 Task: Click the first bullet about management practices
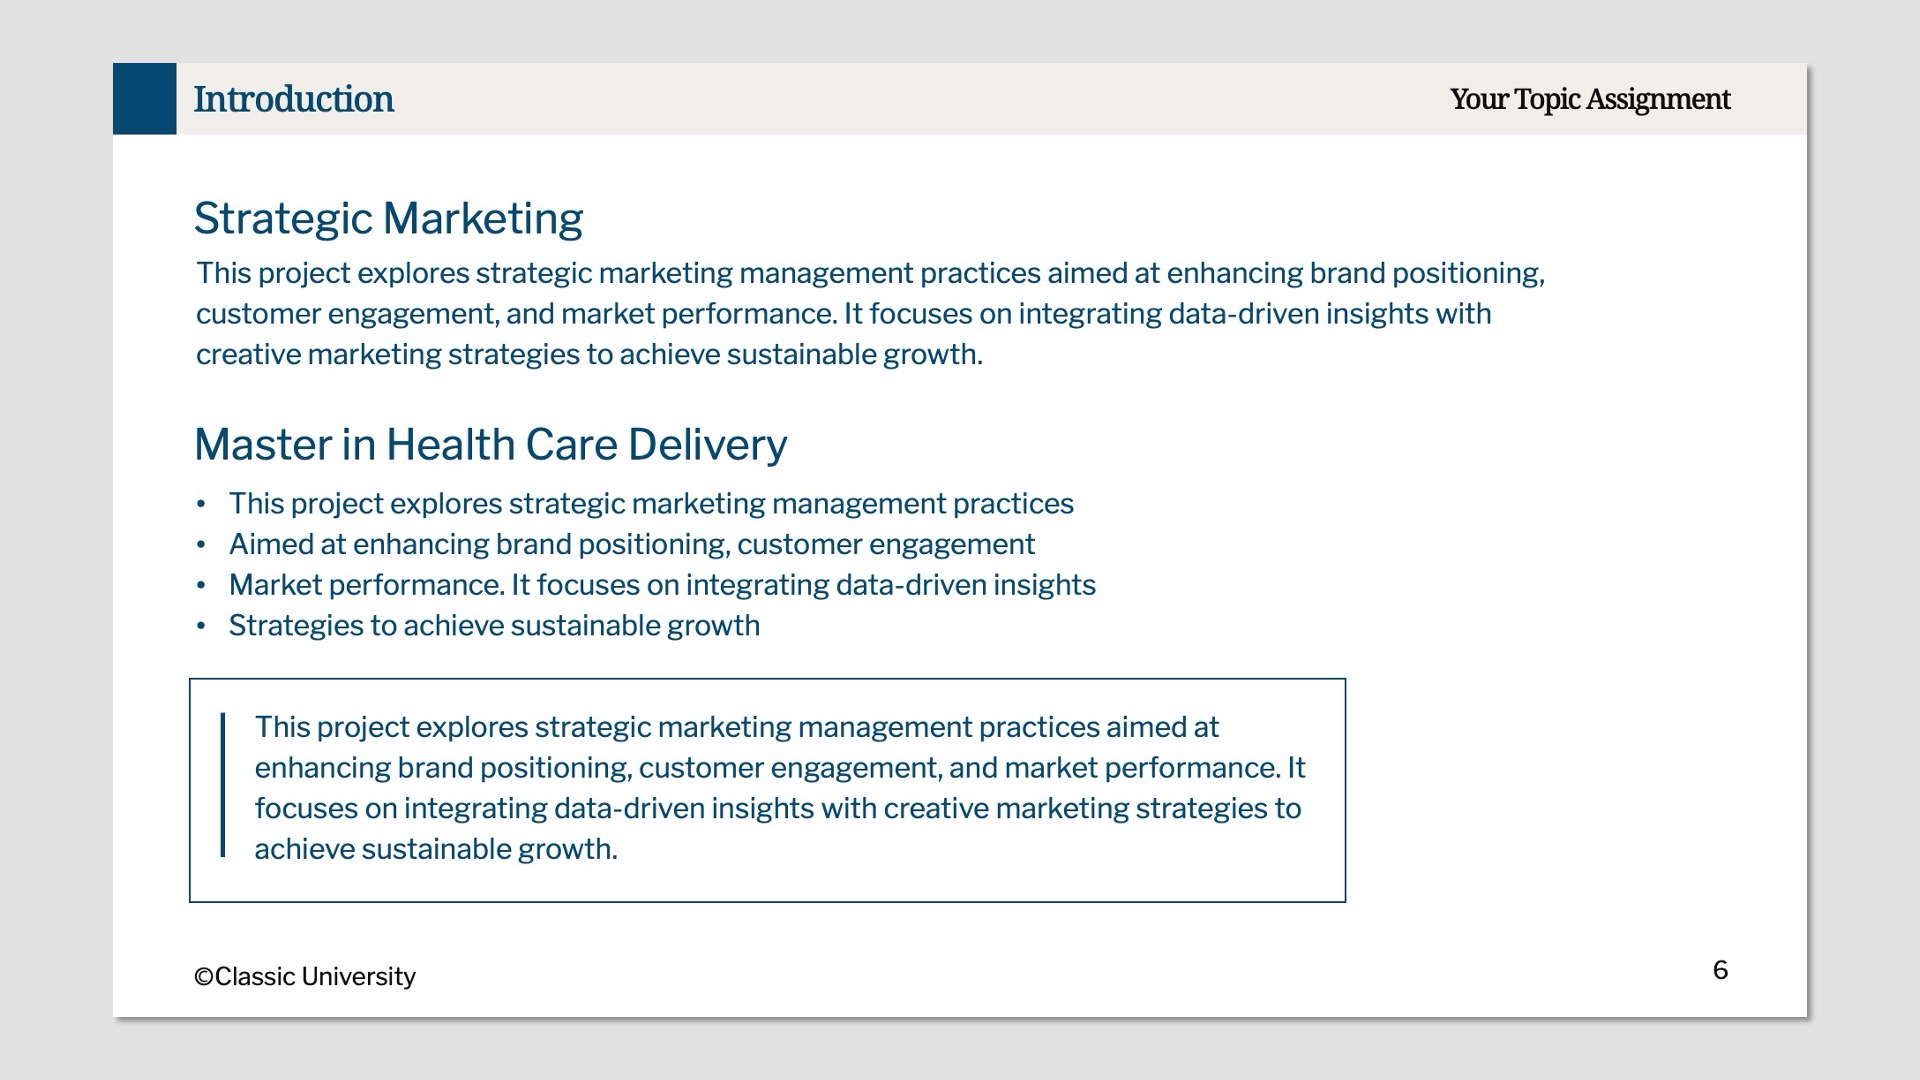pyautogui.click(x=650, y=504)
